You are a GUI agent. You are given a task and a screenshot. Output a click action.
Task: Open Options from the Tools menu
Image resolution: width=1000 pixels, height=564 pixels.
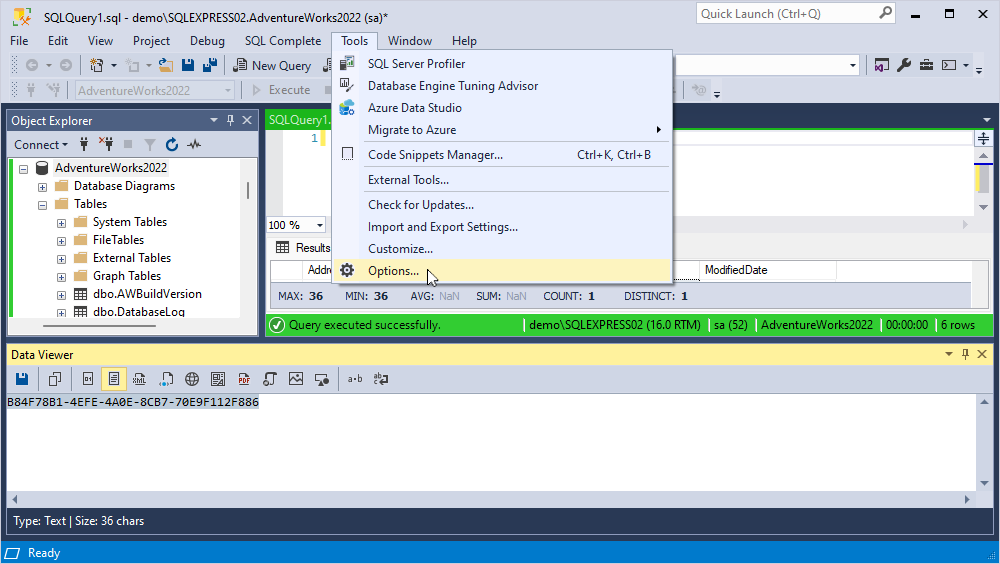502,271
